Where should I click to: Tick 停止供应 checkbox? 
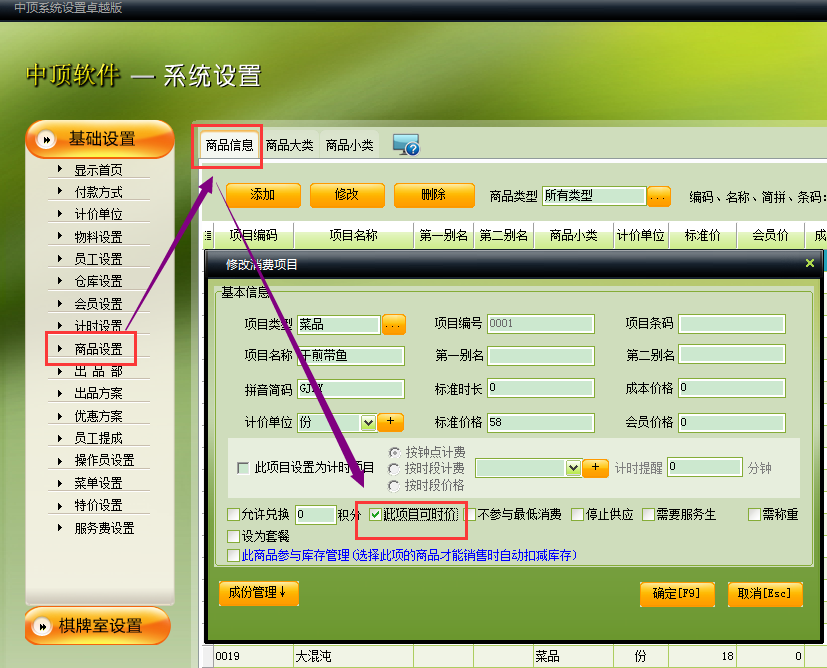click(x=578, y=514)
